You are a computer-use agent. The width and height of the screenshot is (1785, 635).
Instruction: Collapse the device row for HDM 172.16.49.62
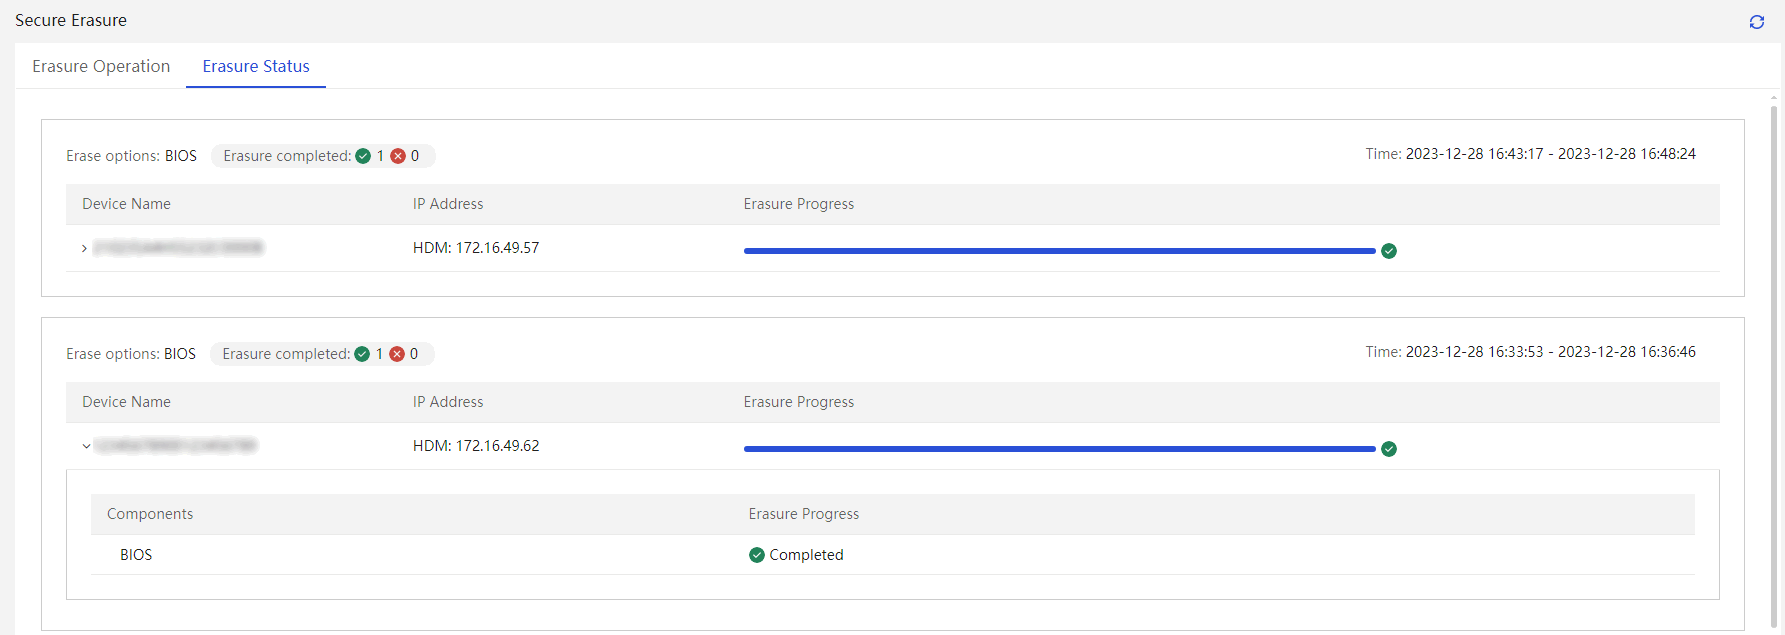(86, 446)
